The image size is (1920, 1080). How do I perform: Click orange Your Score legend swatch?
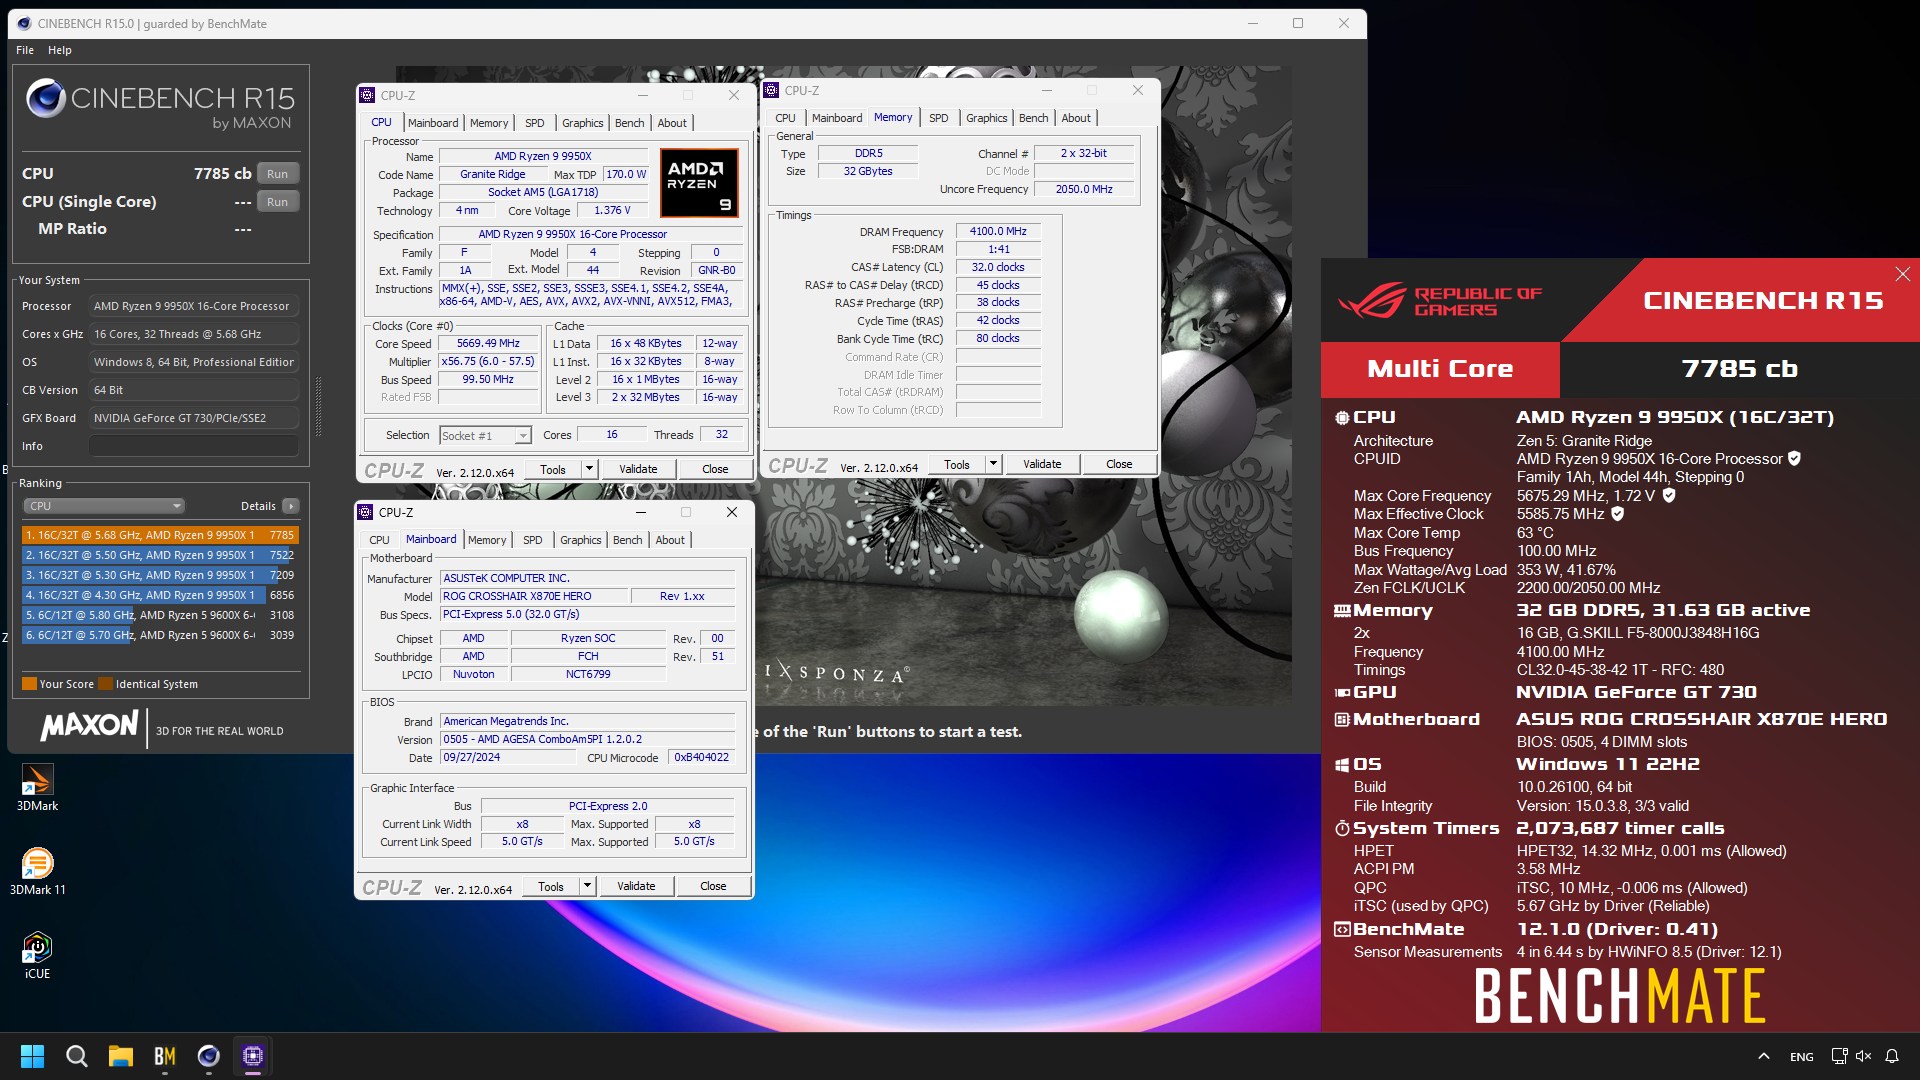[x=29, y=684]
